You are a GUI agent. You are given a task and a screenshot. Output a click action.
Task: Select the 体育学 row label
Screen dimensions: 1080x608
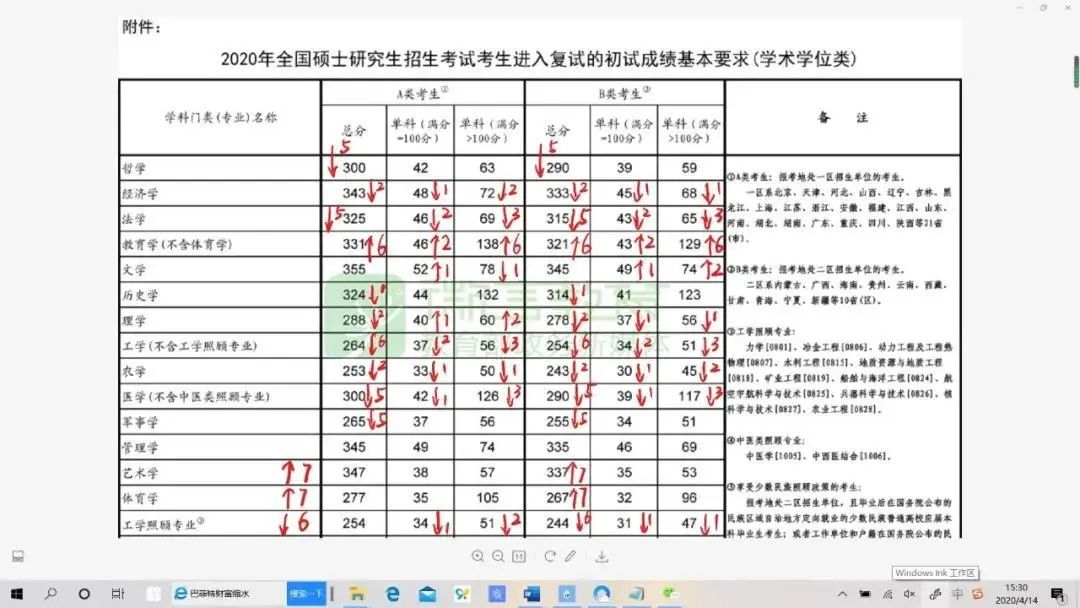141,499
